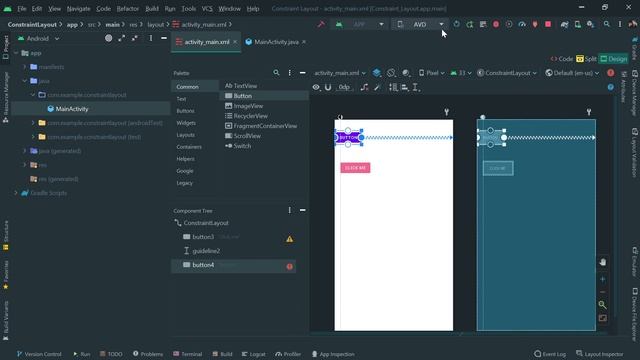The height and width of the screenshot is (360, 640).
Task: Click the Stop red square icon
Action: [548, 24]
